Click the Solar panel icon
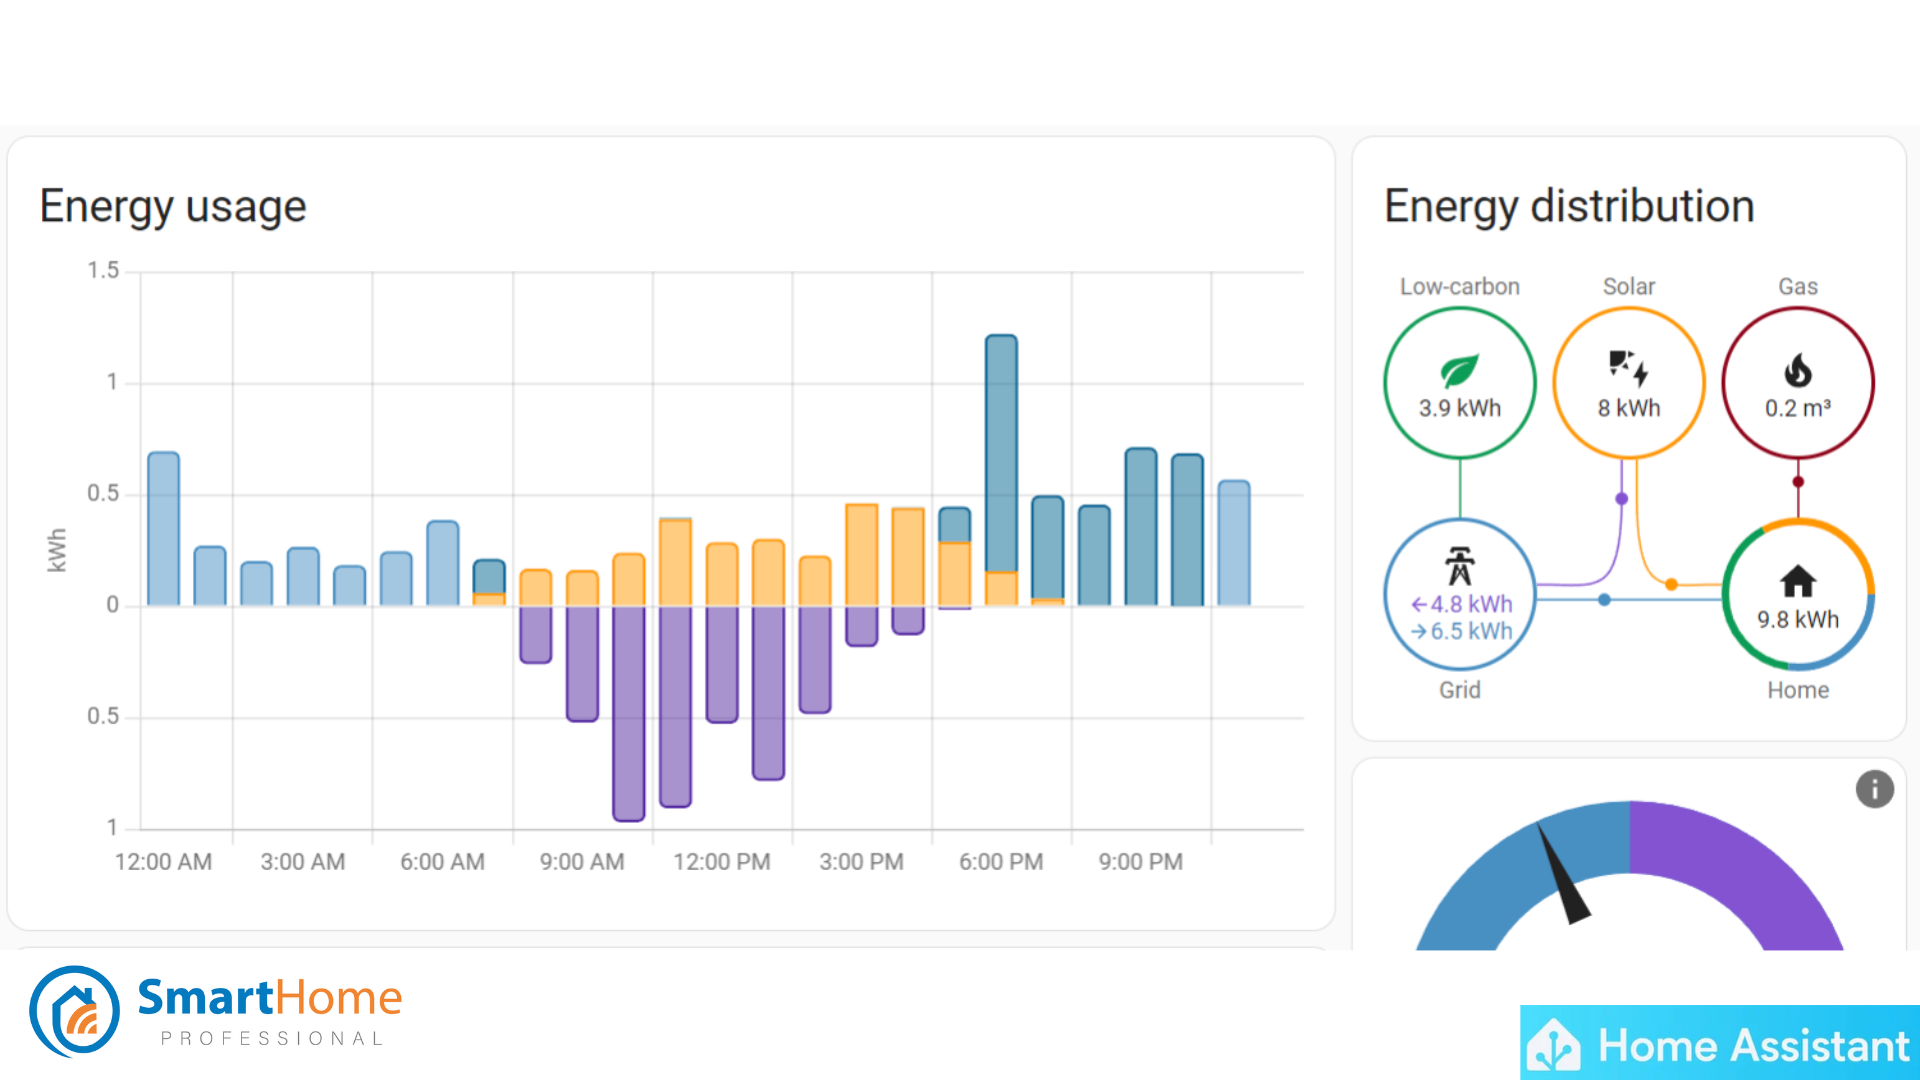 point(1628,368)
